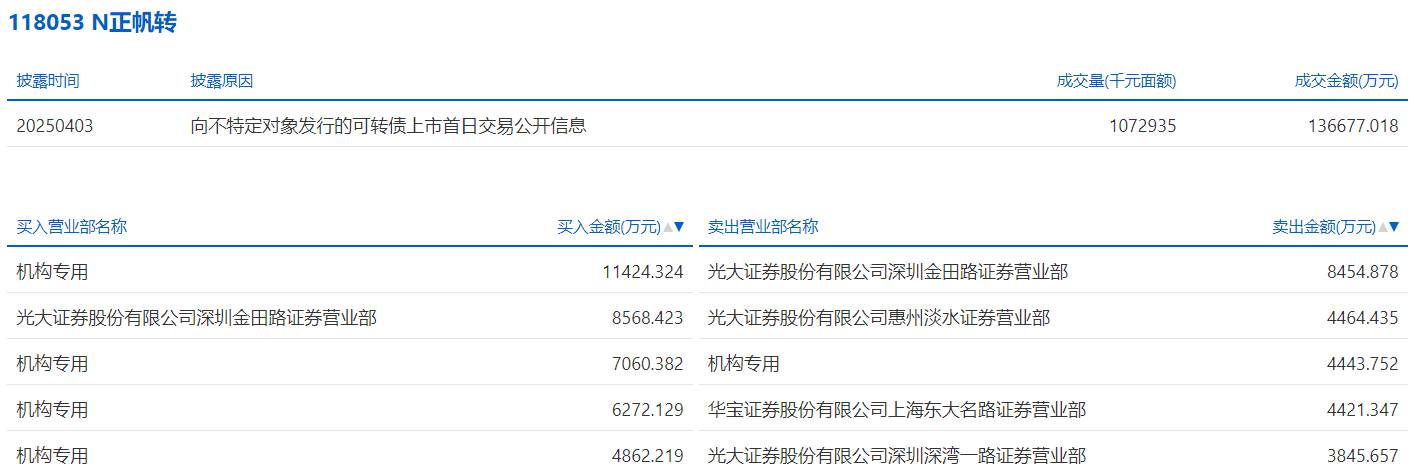
Task: Click the 成交量(千元面额) header
Action: point(1116,81)
